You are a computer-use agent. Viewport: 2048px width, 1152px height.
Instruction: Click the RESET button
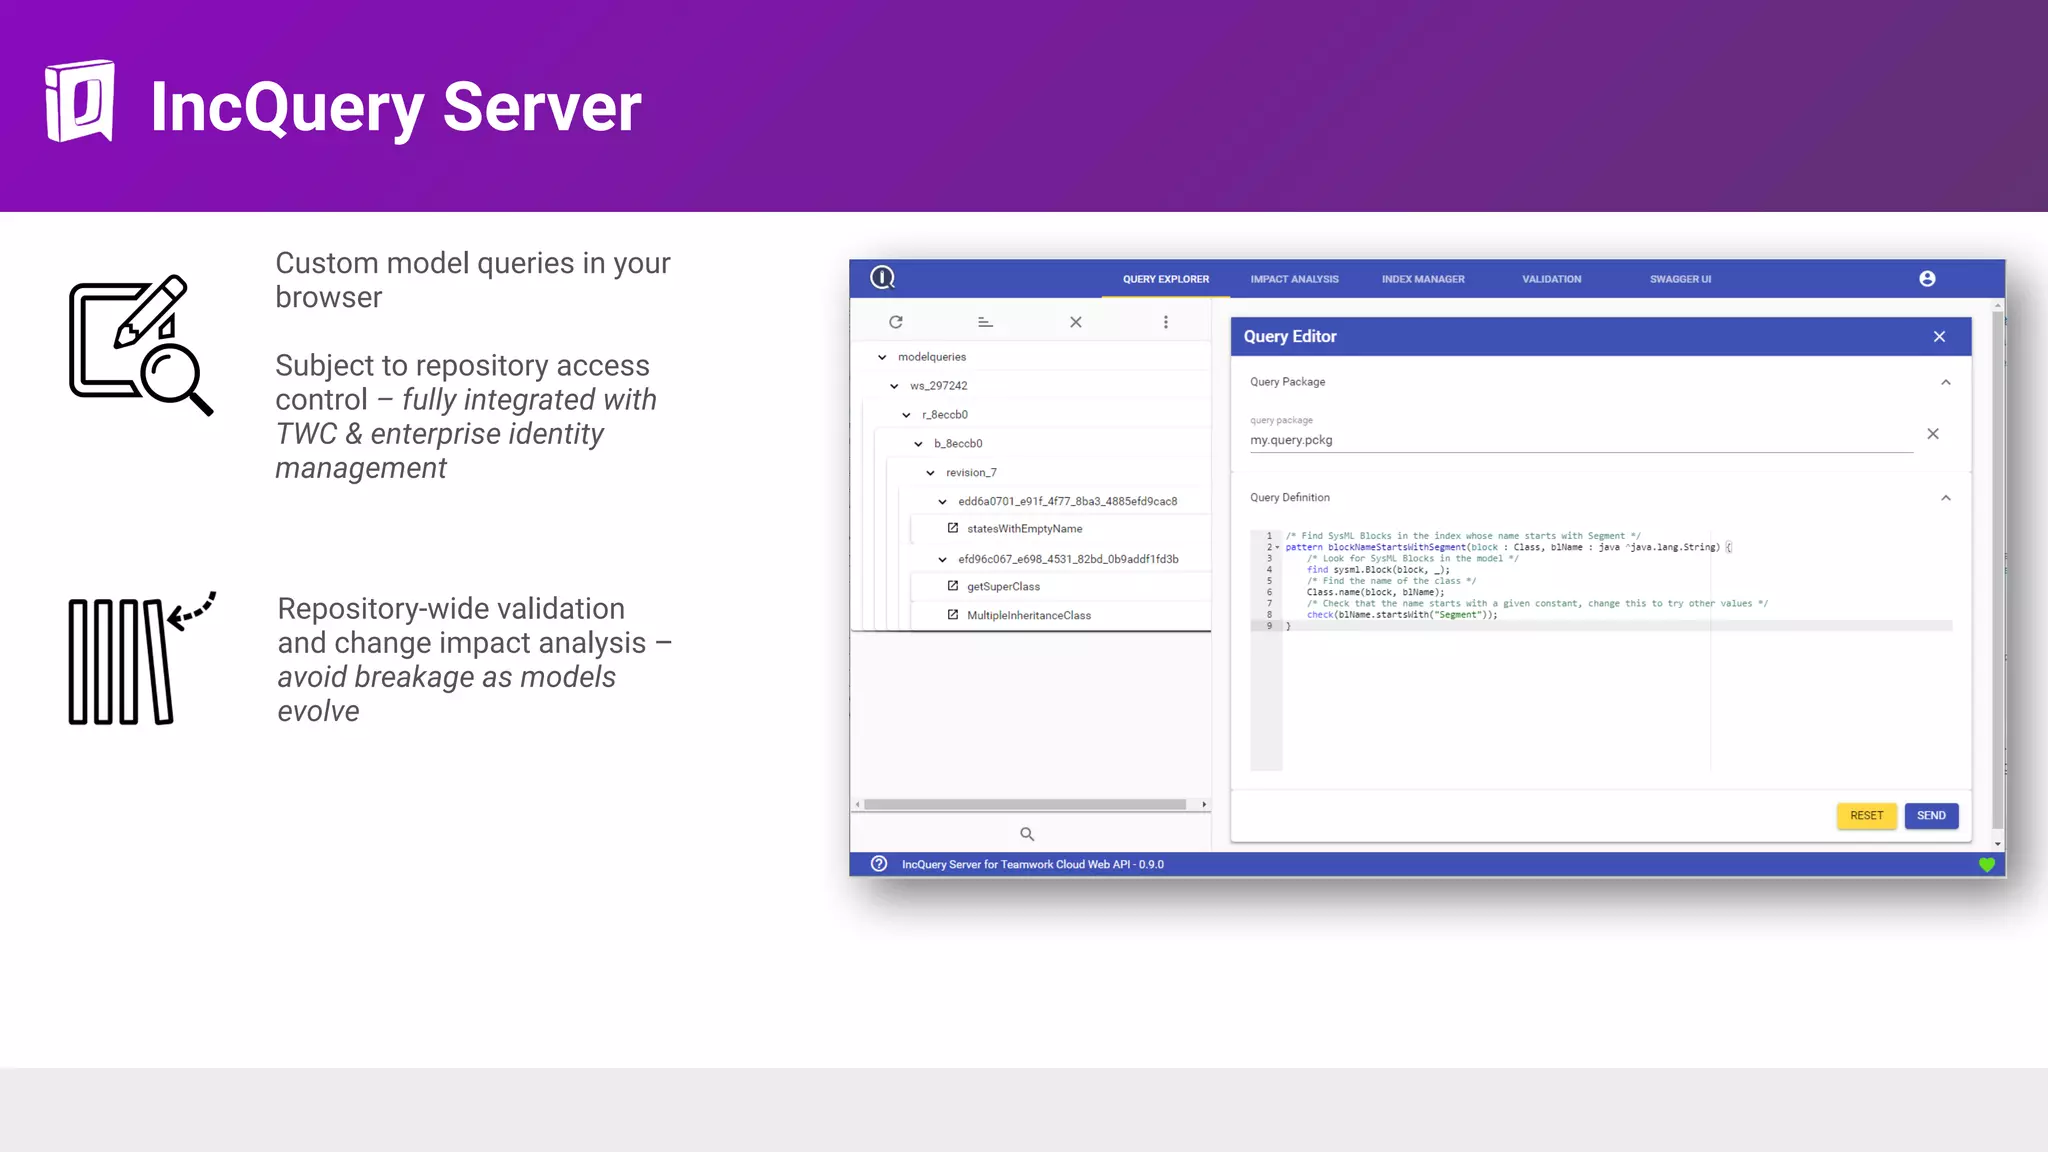coord(1866,816)
